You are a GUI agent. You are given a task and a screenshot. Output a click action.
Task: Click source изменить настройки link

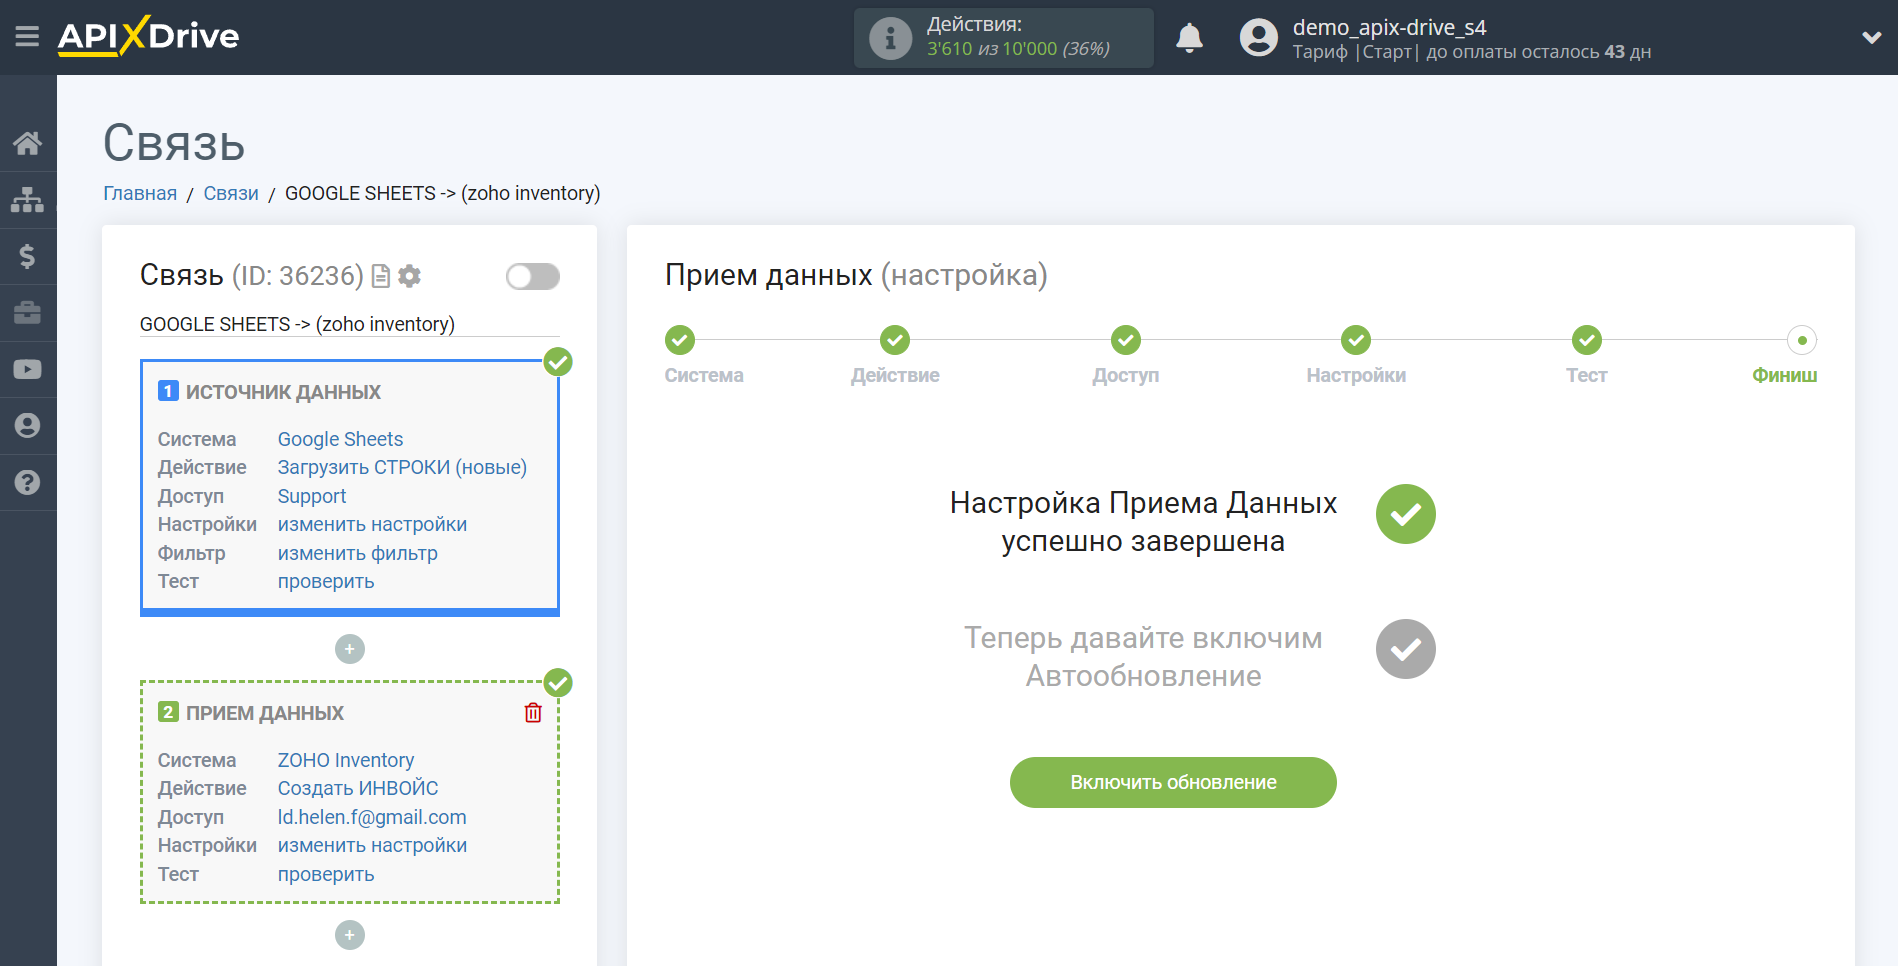pos(372,524)
